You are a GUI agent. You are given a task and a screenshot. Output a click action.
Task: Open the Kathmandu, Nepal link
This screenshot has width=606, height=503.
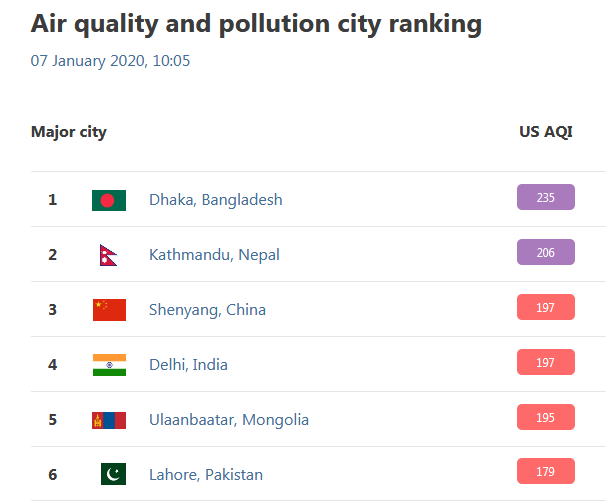pyautogui.click(x=214, y=255)
